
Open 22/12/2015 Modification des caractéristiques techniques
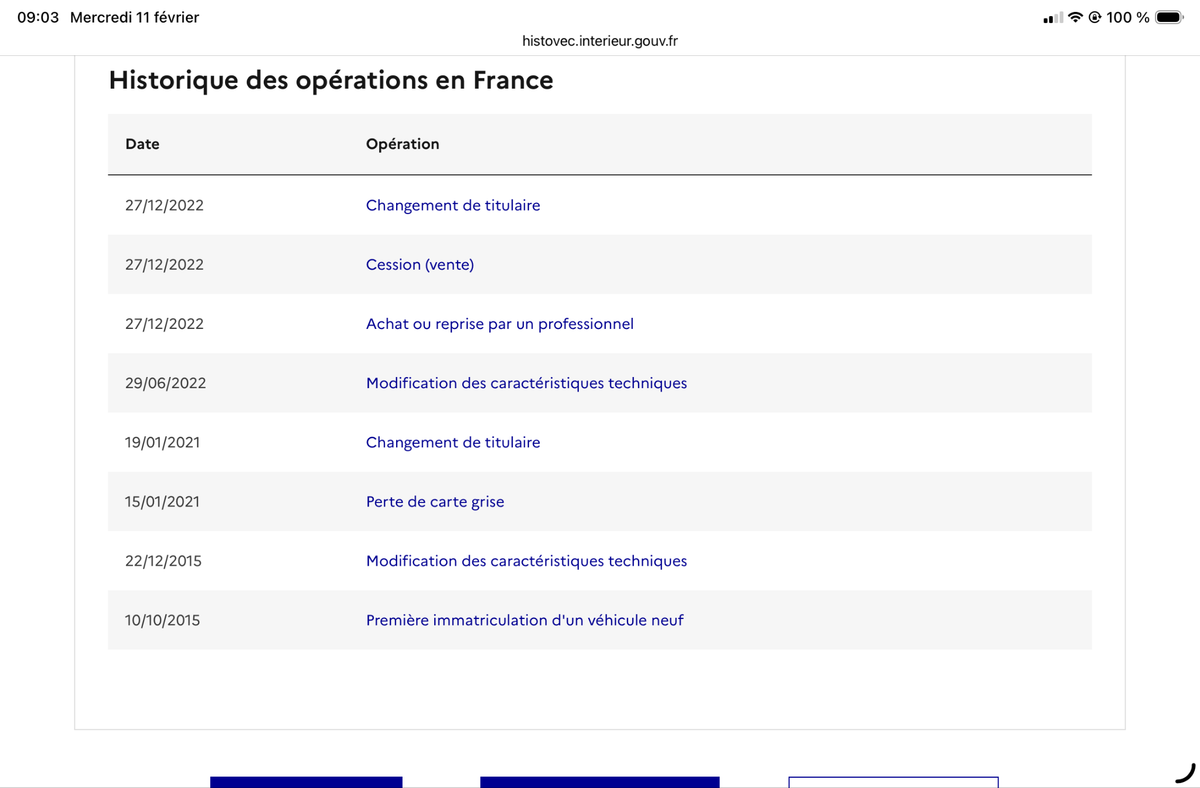(x=527, y=561)
